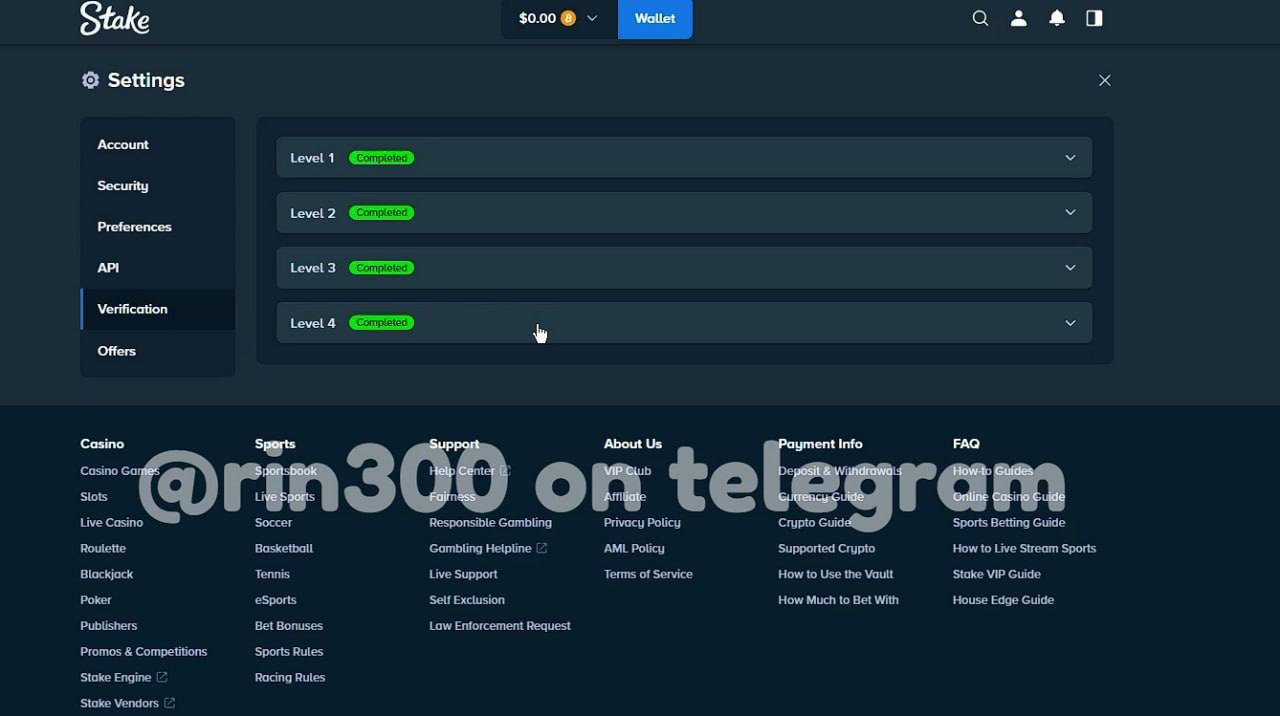Viewport: 1280px width, 716px height.
Task: Select the Offers settings tab
Action: coord(158,351)
